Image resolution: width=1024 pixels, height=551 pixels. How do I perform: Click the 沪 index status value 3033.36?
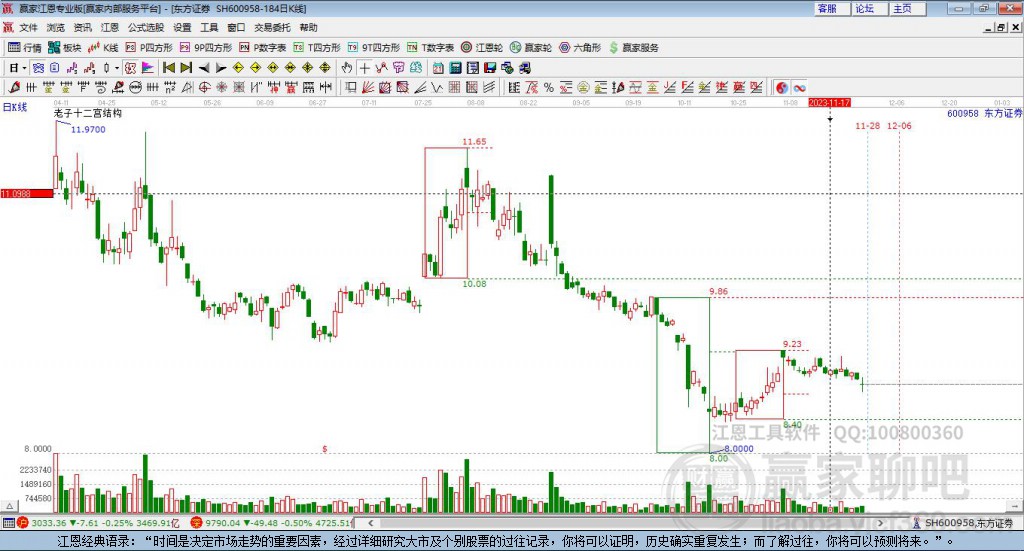tap(49, 523)
